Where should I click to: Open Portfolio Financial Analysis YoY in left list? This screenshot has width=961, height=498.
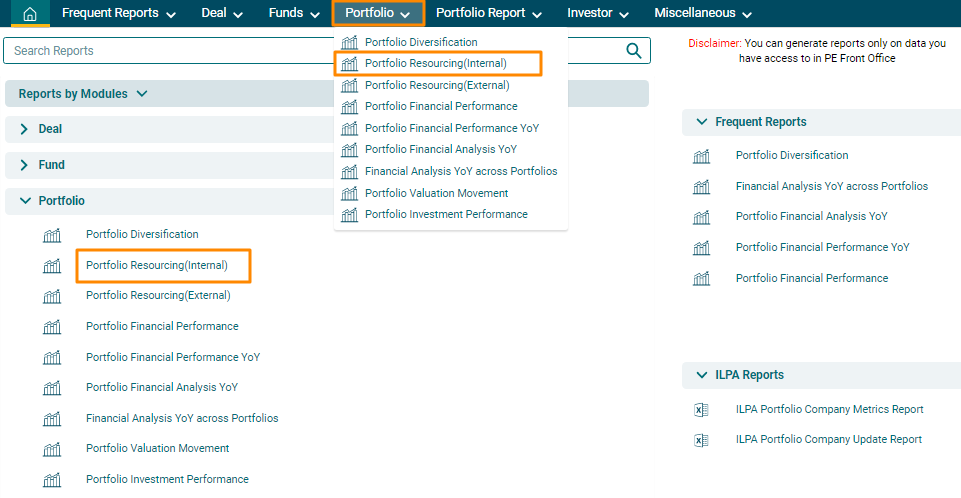pos(162,387)
